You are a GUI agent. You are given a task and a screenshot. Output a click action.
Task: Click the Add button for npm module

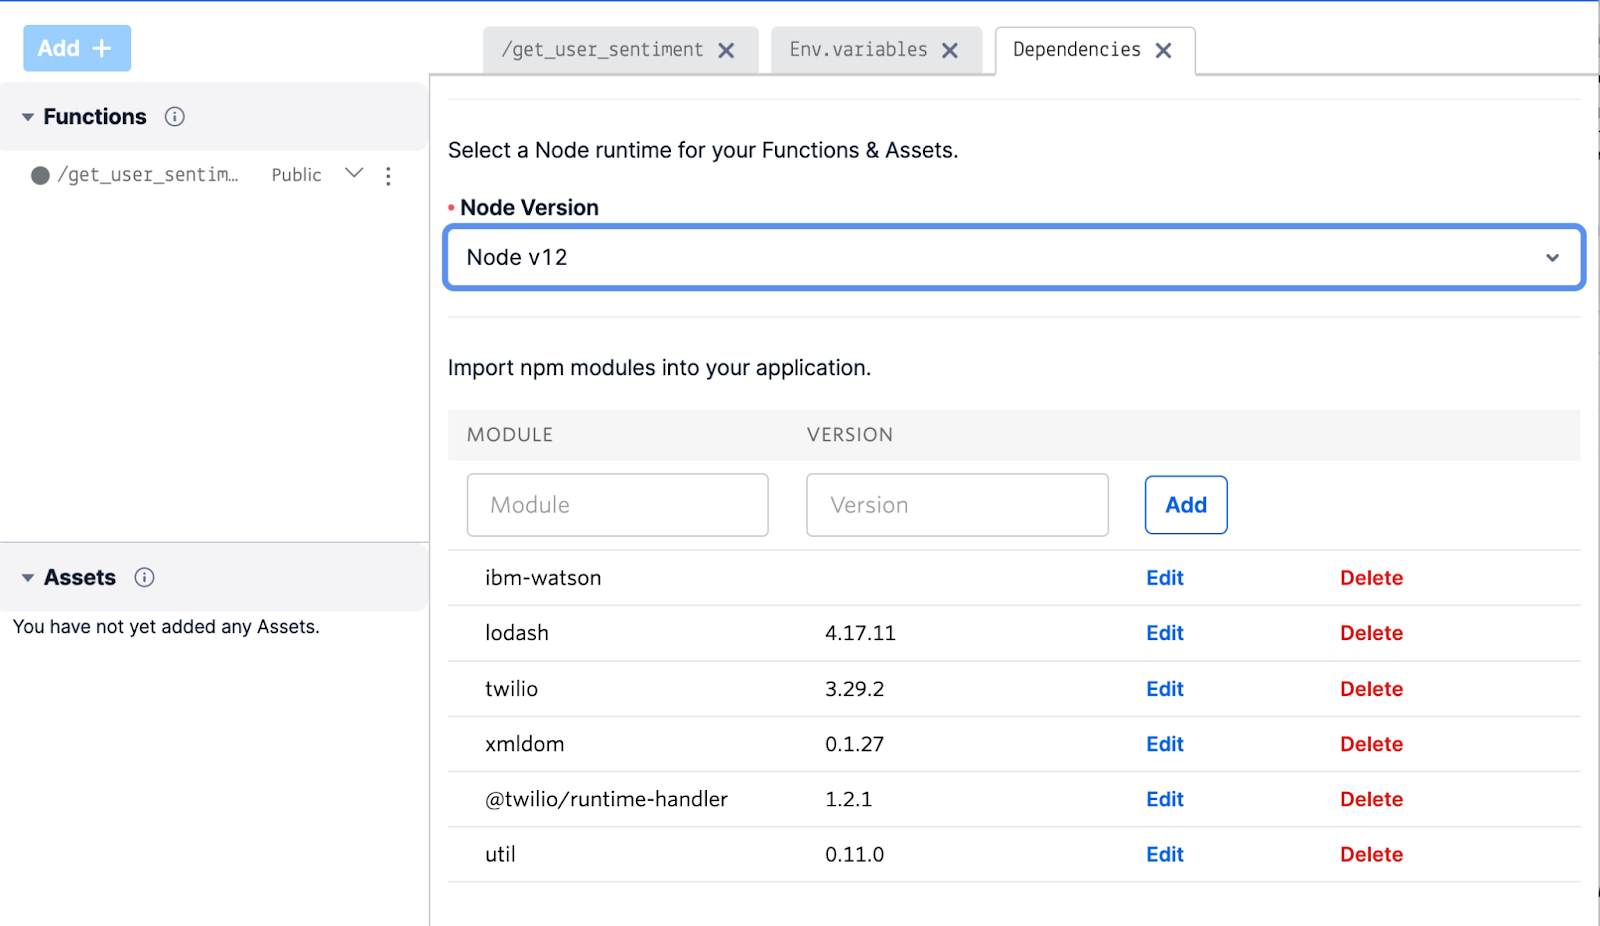point(1186,505)
